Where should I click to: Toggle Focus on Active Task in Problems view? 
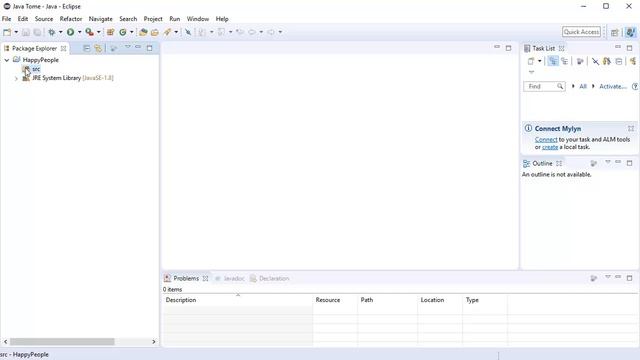tap(594, 278)
